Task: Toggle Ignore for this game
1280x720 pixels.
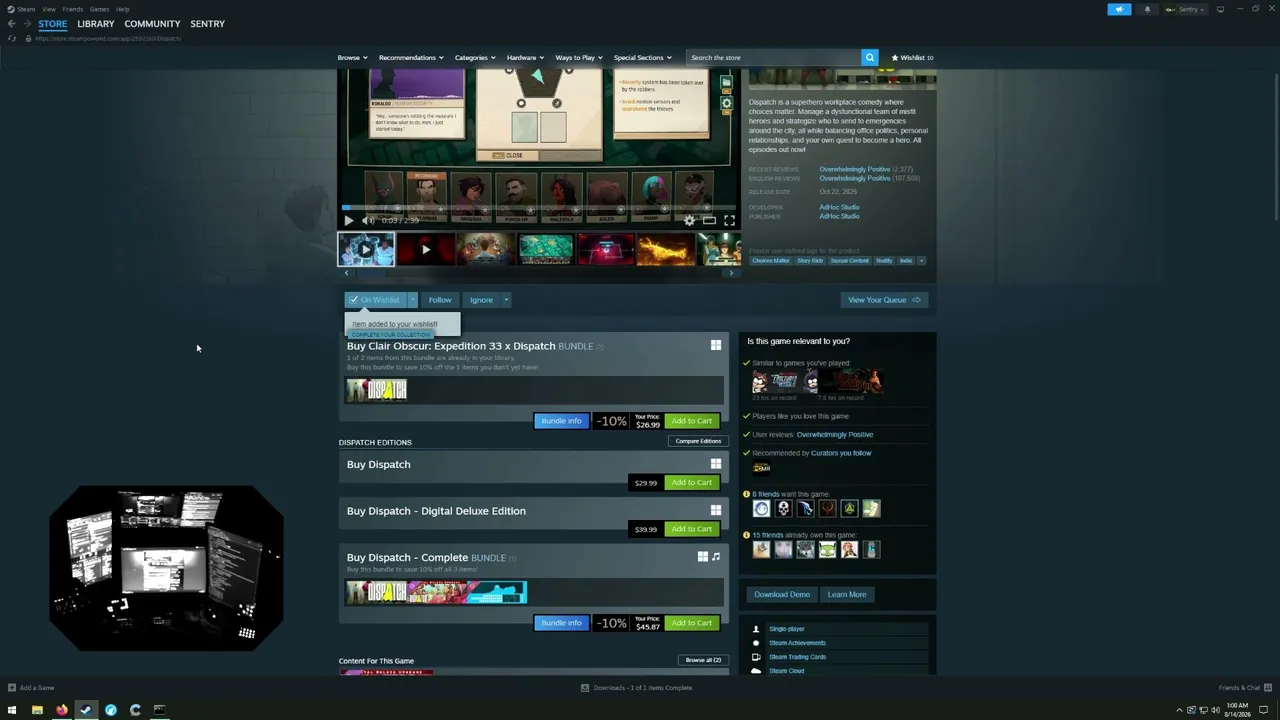Action: [481, 300]
